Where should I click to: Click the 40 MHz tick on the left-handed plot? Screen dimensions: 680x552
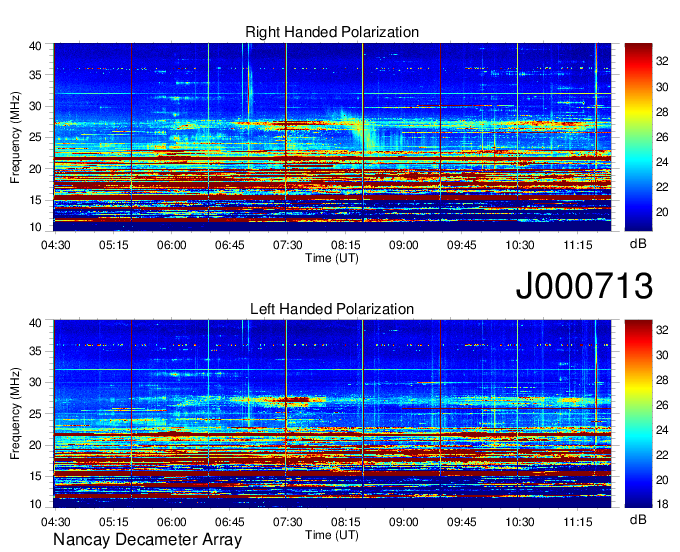(x=35, y=323)
